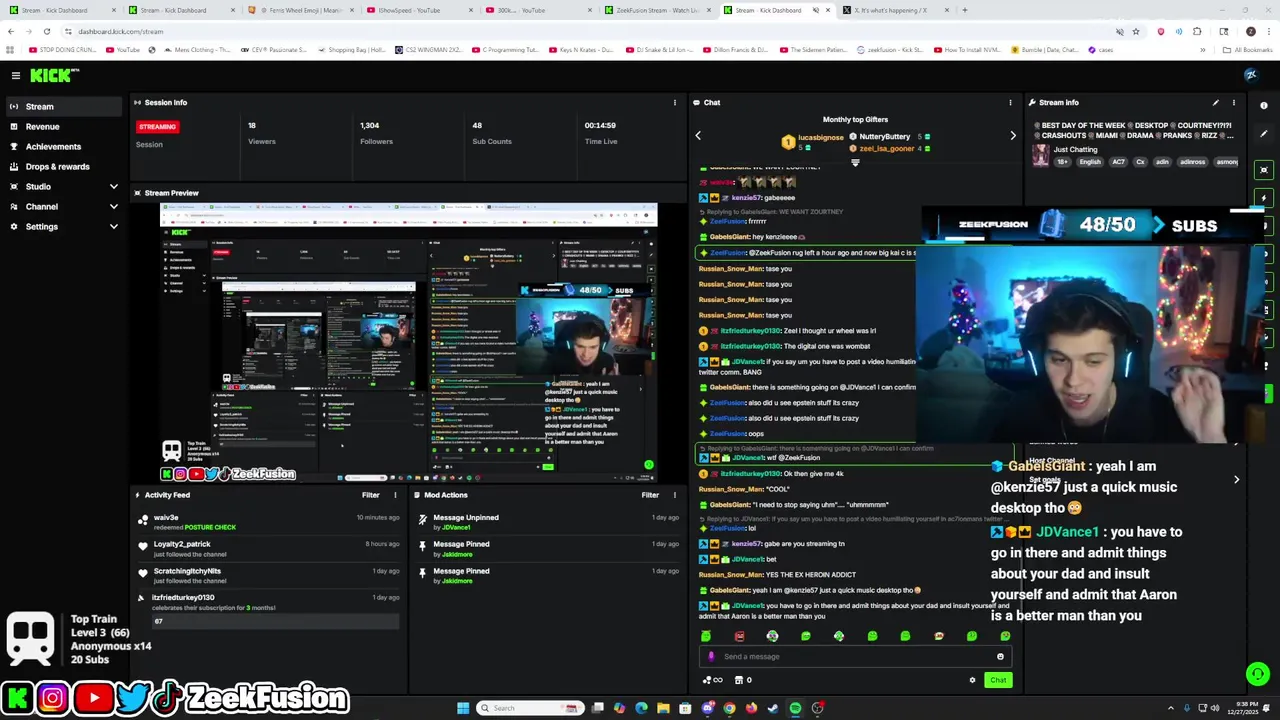Open Revenue in sidebar
Image resolution: width=1280 pixels, height=720 pixels.
coord(65,127)
